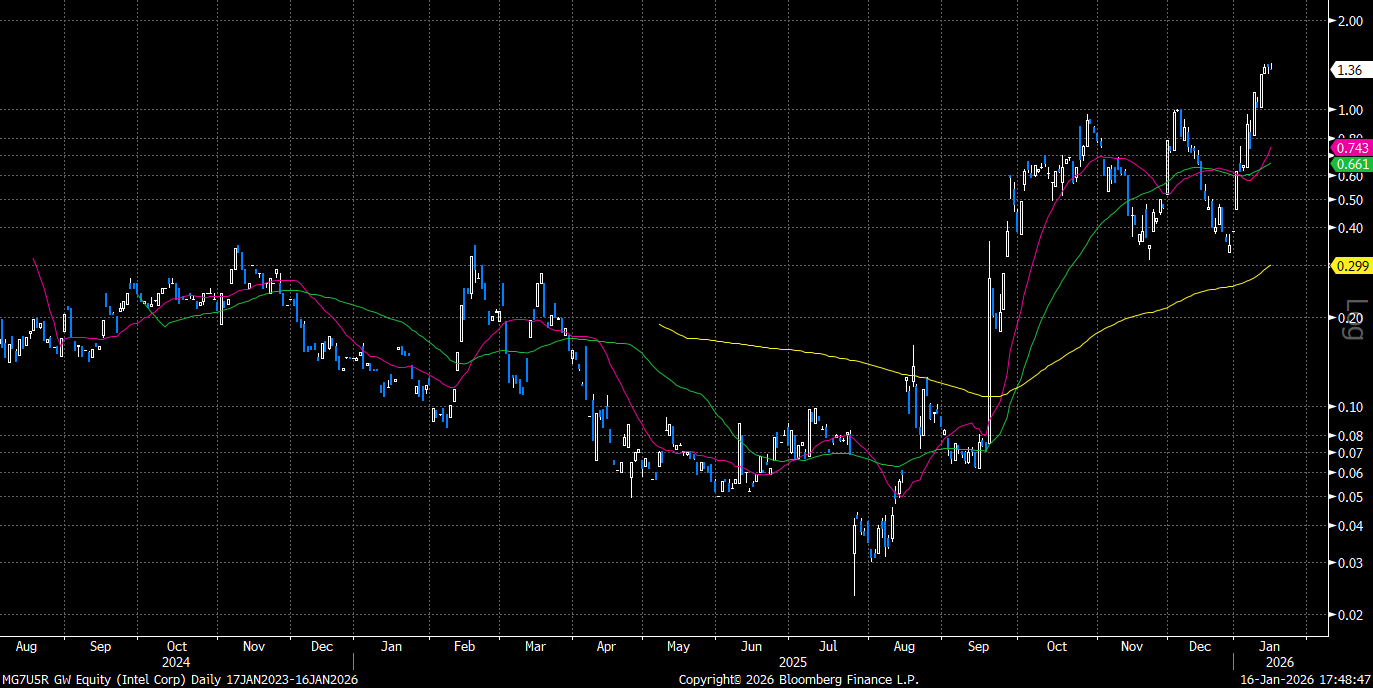Click the 2.00 price axis label
Viewport: 1373px width, 688px height.
(x=1350, y=21)
